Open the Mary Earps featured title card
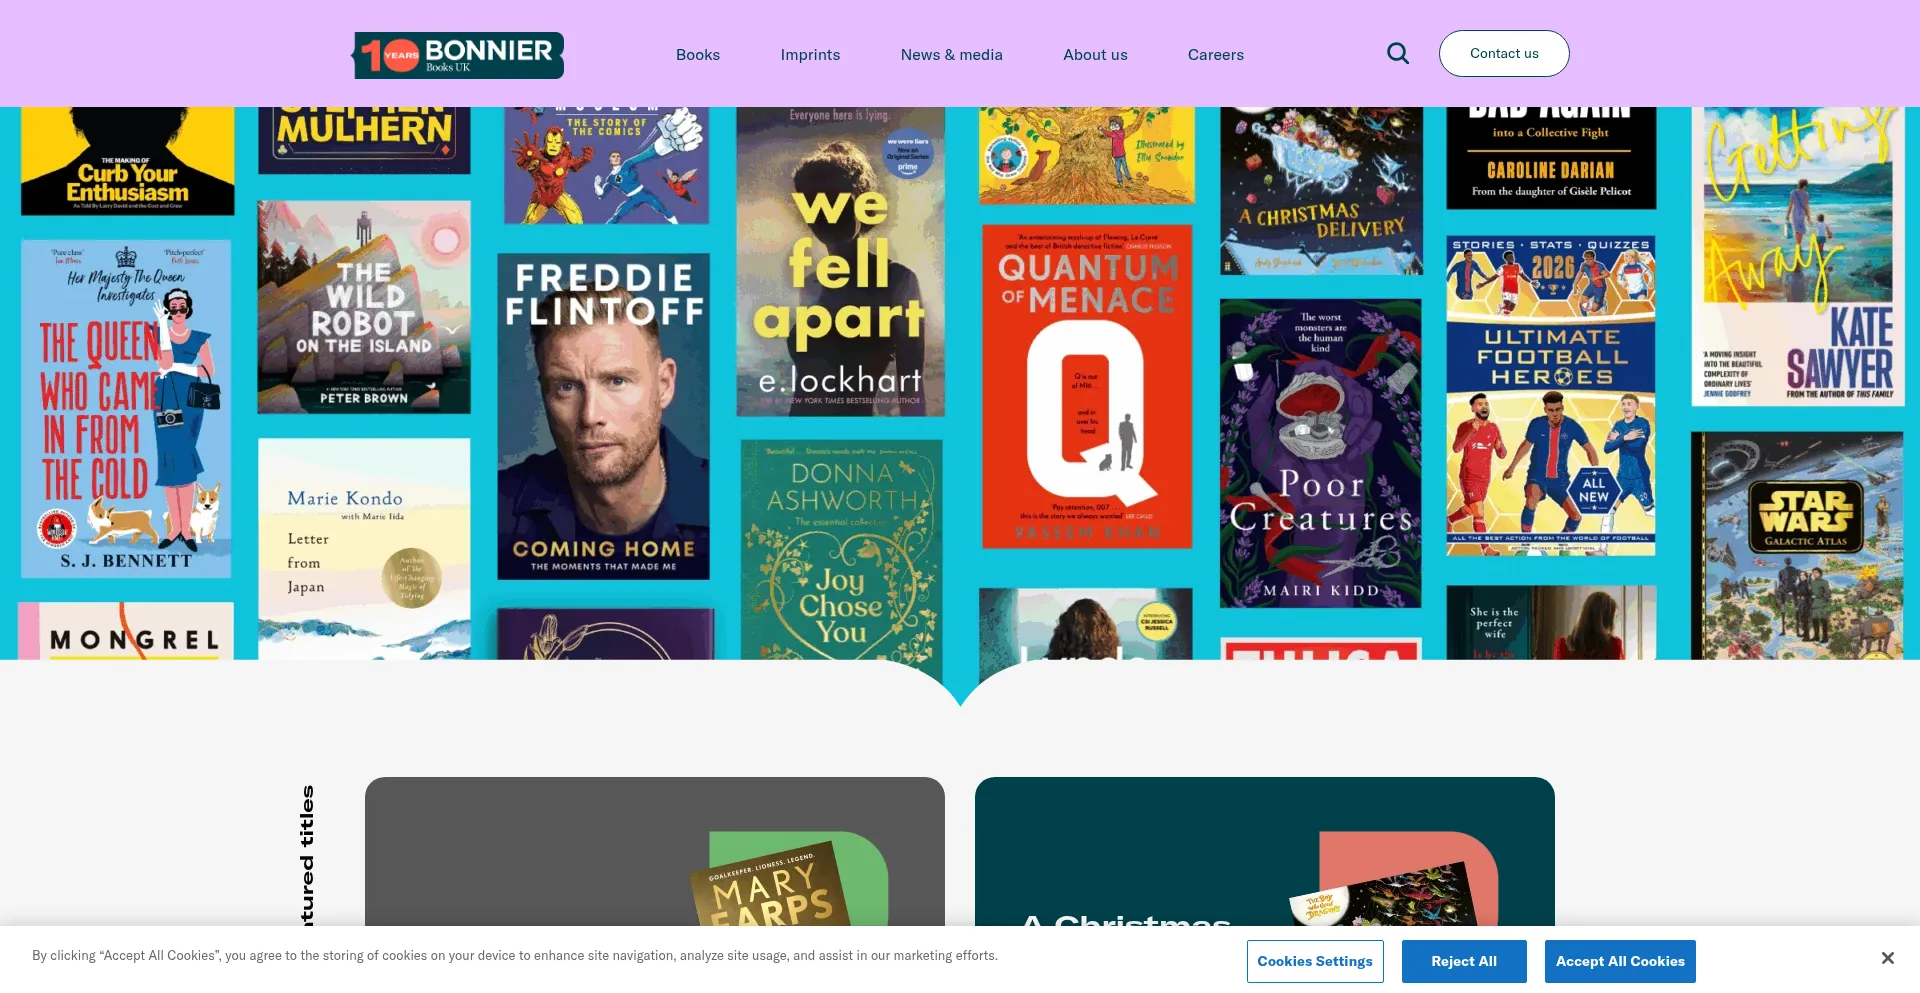The height and width of the screenshot is (993, 1920). (655, 852)
